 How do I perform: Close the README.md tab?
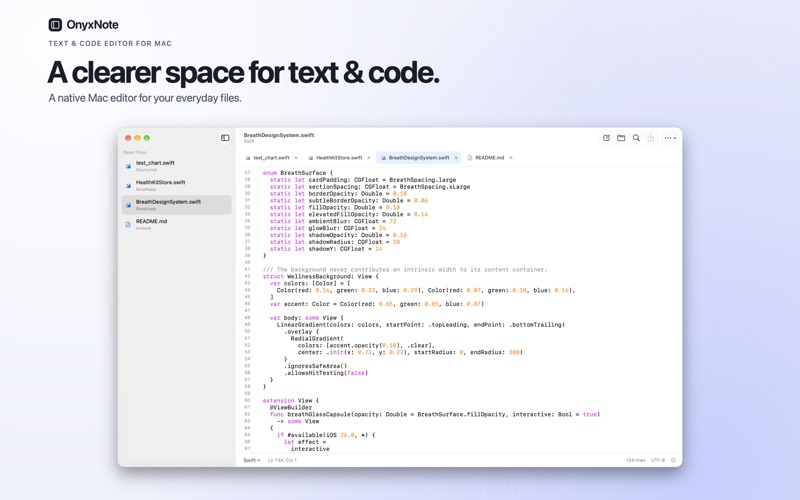pyautogui.click(x=511, y=158)
